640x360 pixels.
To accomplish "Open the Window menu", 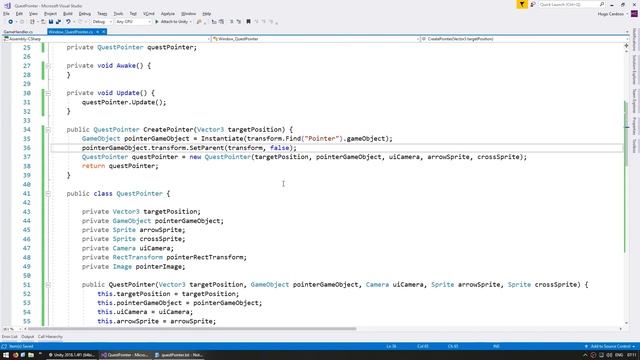I will point(188,14).
